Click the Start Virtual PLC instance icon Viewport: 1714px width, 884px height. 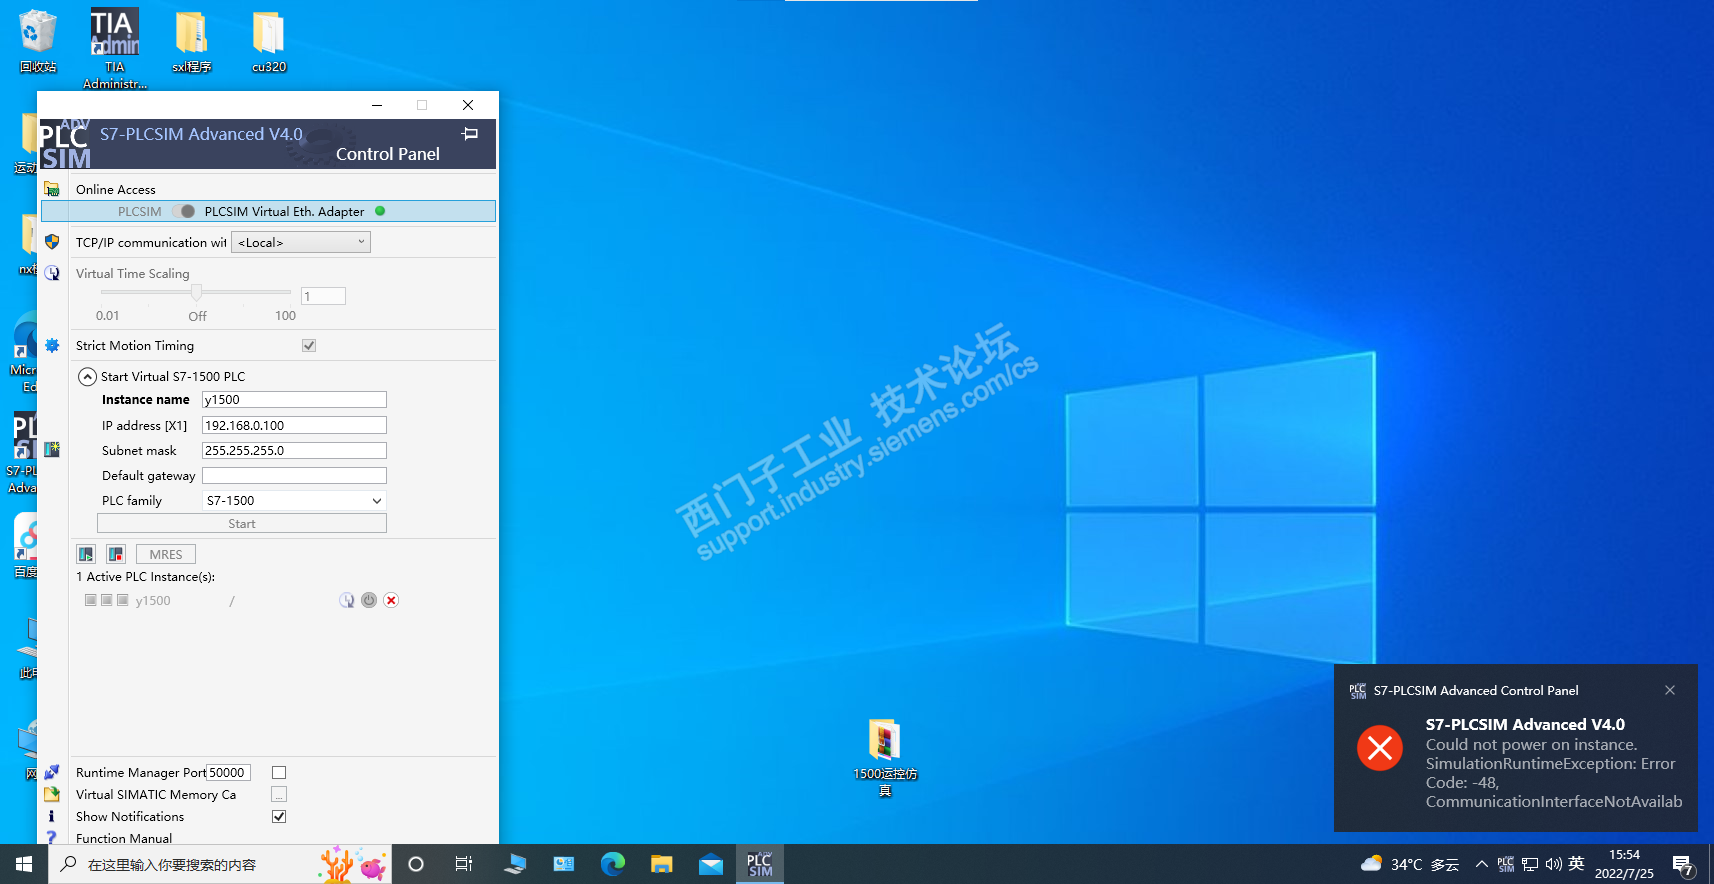[52, 450]
